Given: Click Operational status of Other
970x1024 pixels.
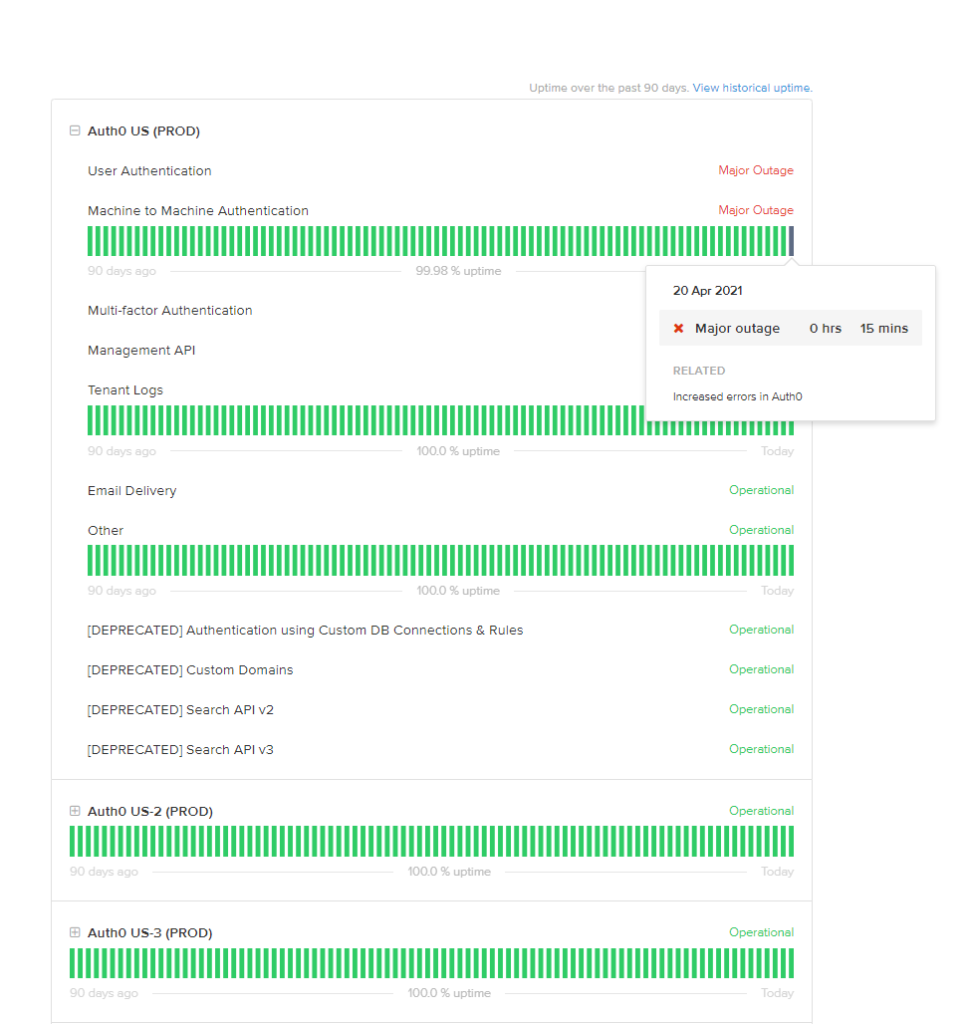Looking at the screenshot, I should [x=761, y=530].
